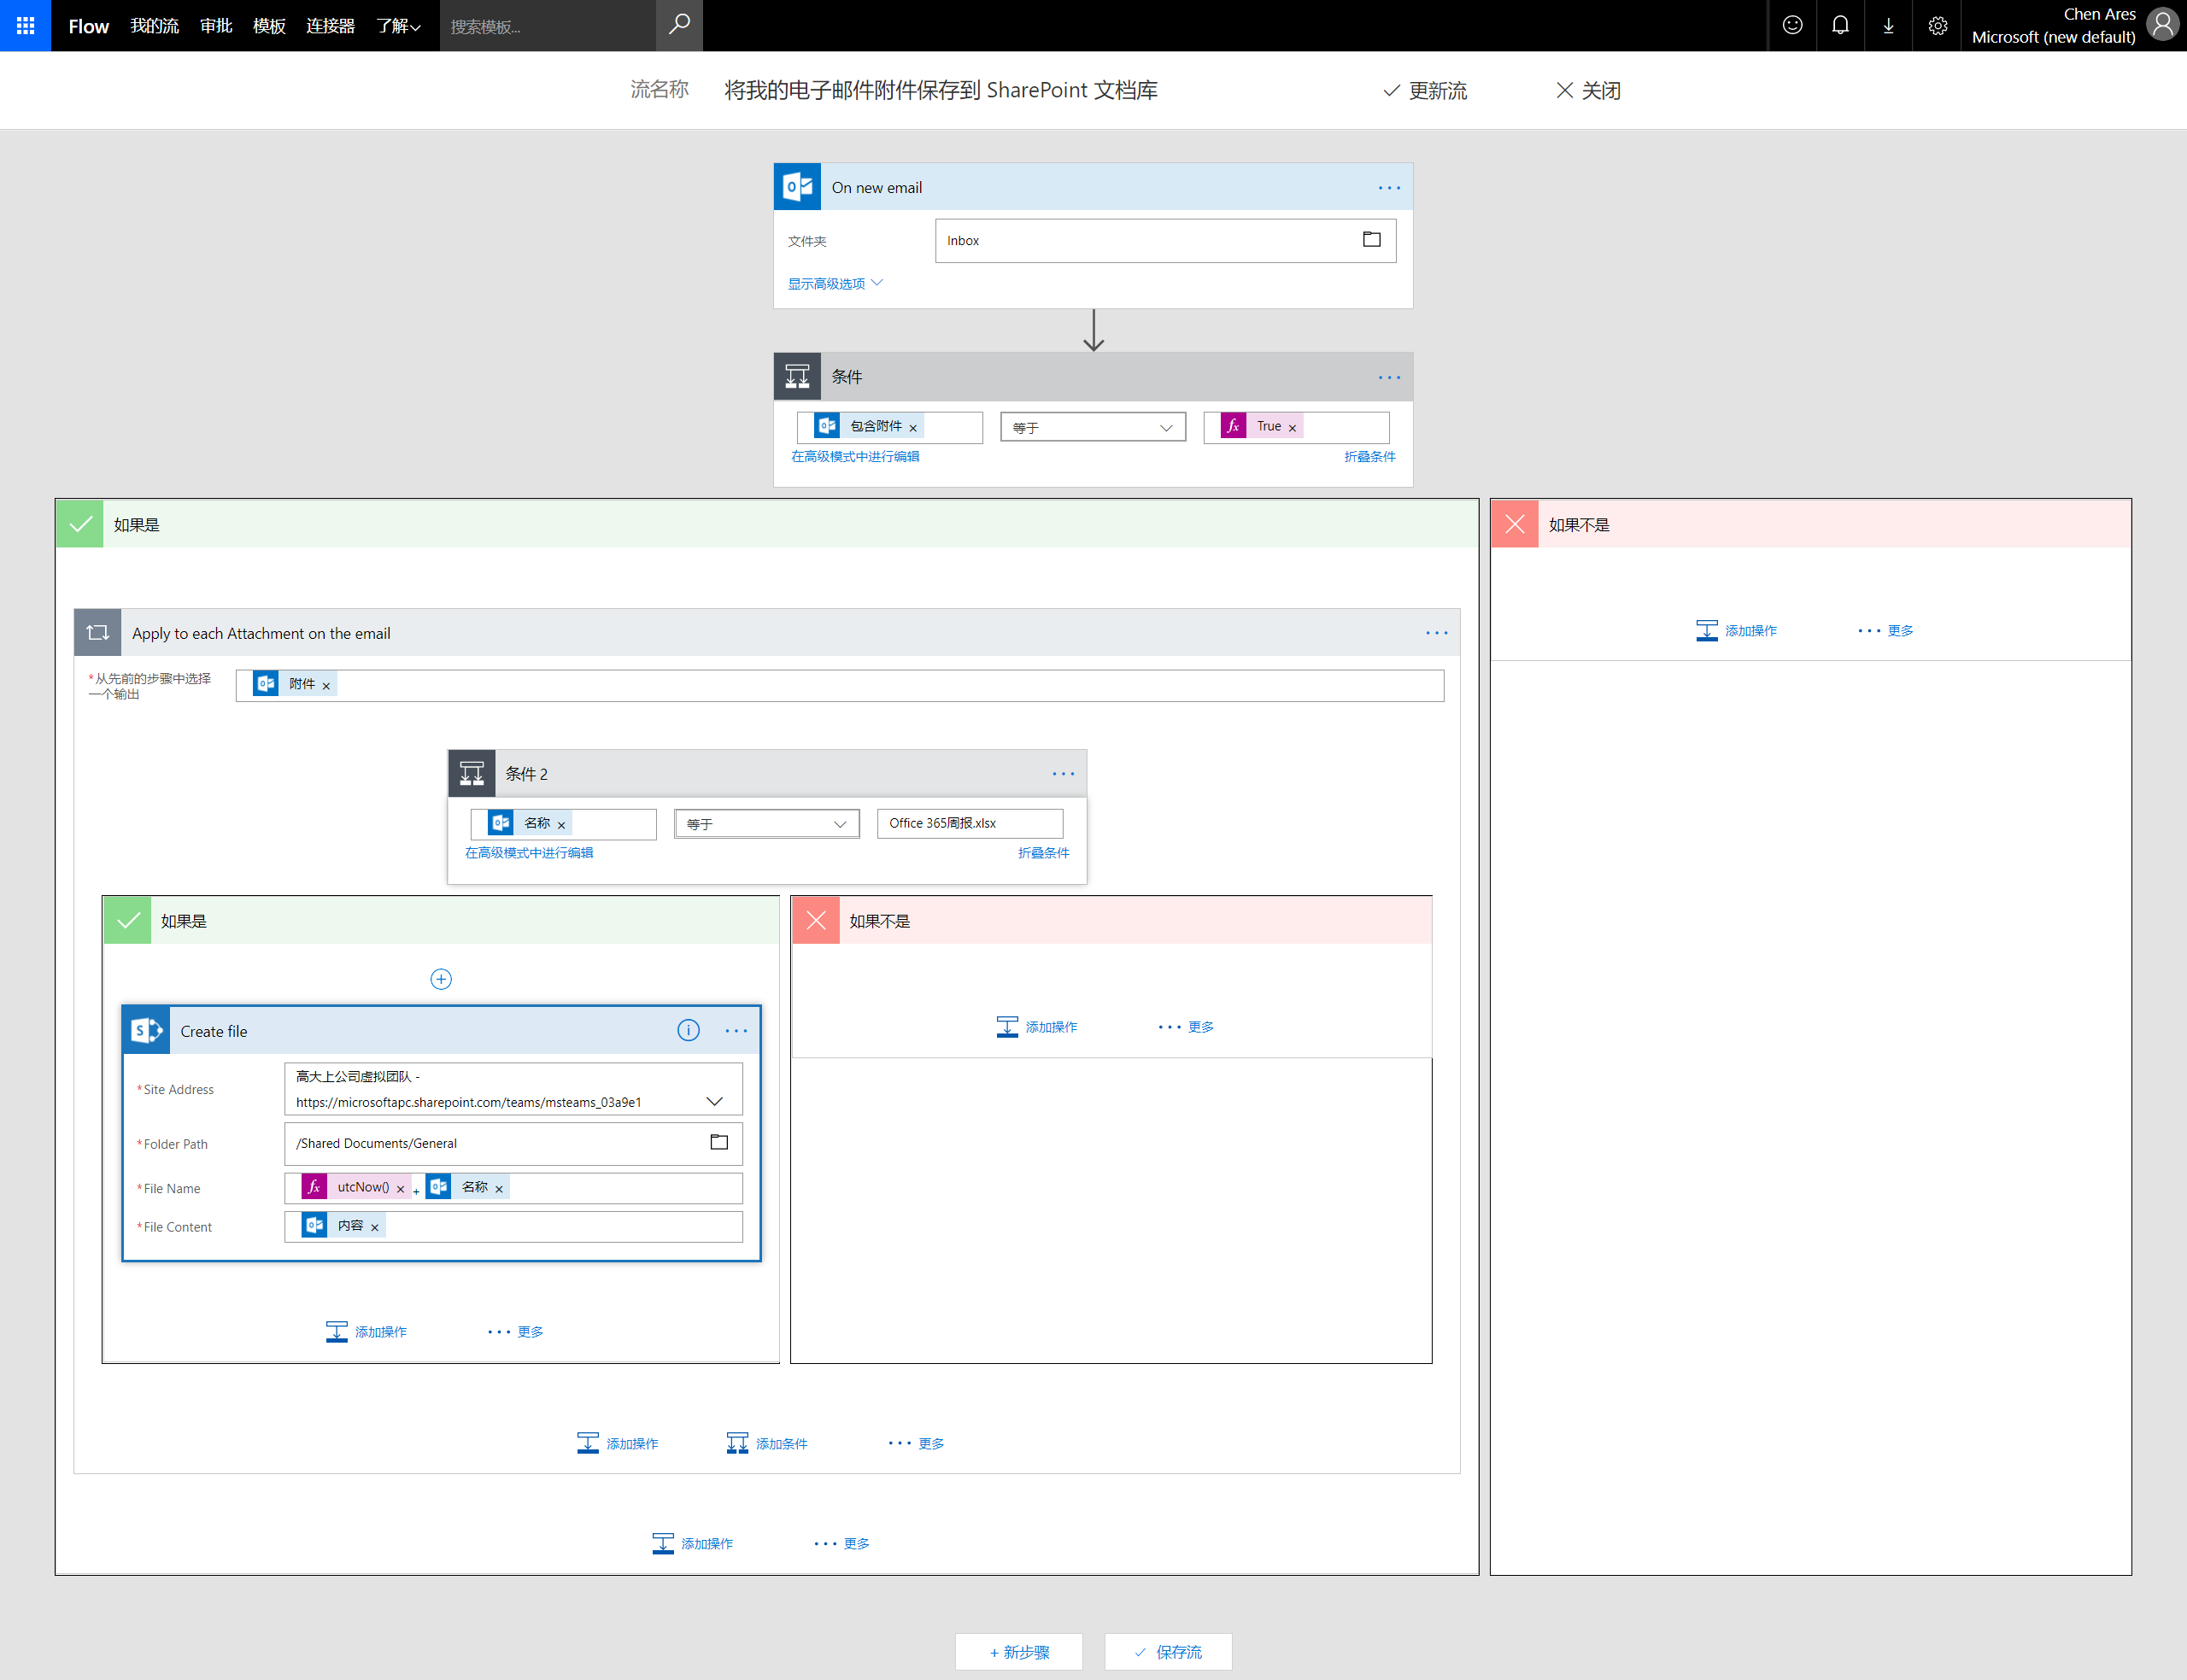Open folder picker for Inbox field
The height and width of the screenshot is (1680, 2187).
click(x=1371, y=240)
